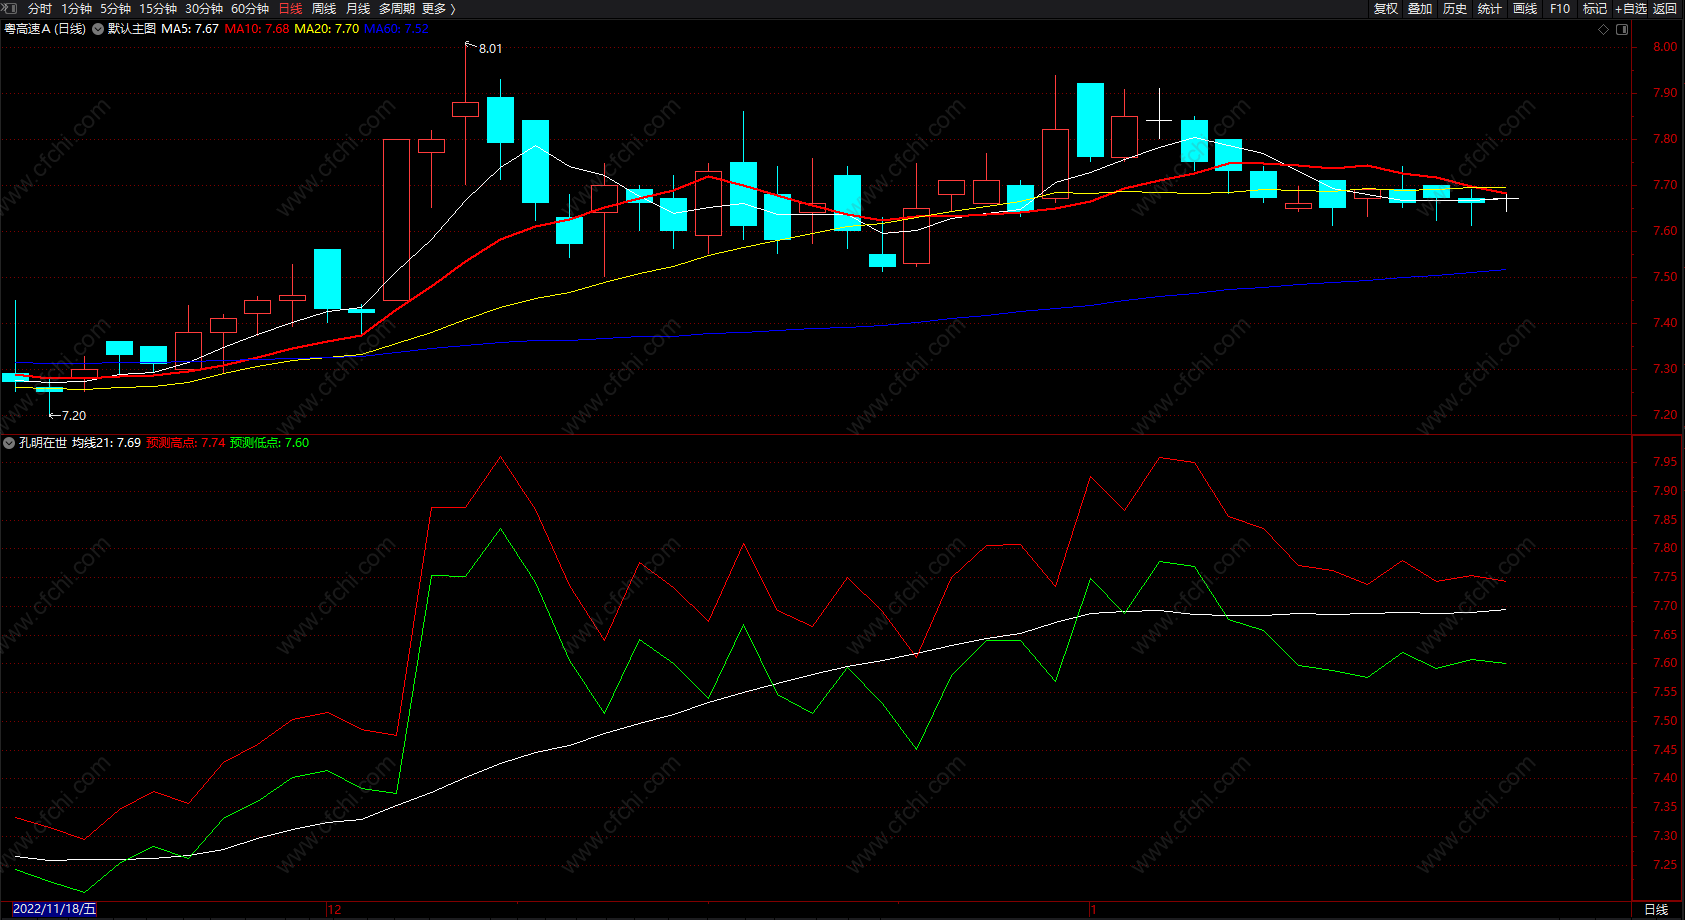Screen dimensions: 1685x920
Task: Select the 1分钟 period
Action: click(77, 9)
